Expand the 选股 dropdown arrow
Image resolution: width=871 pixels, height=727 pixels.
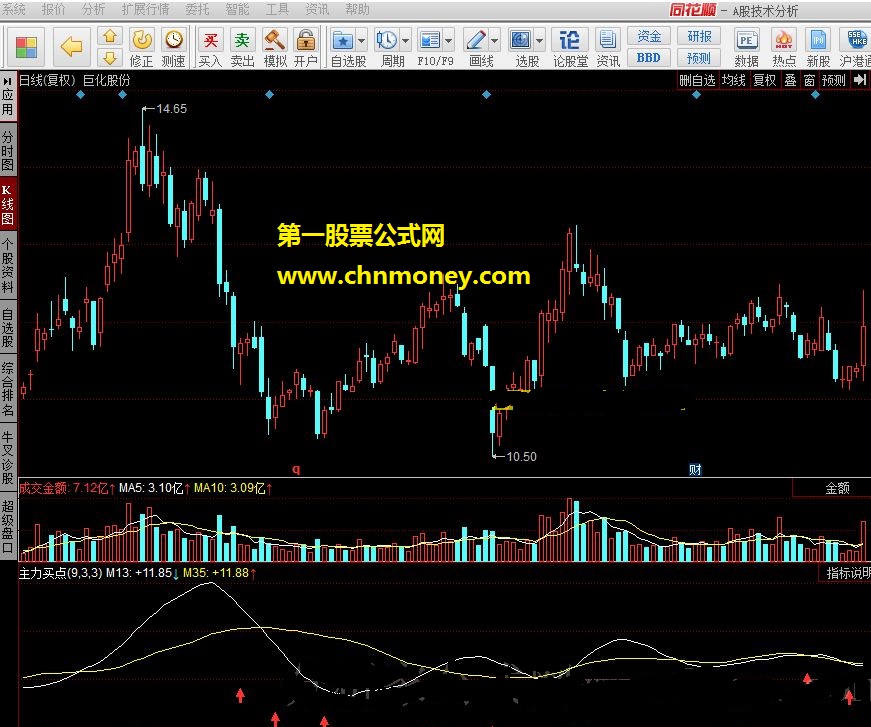click(539, 41)
